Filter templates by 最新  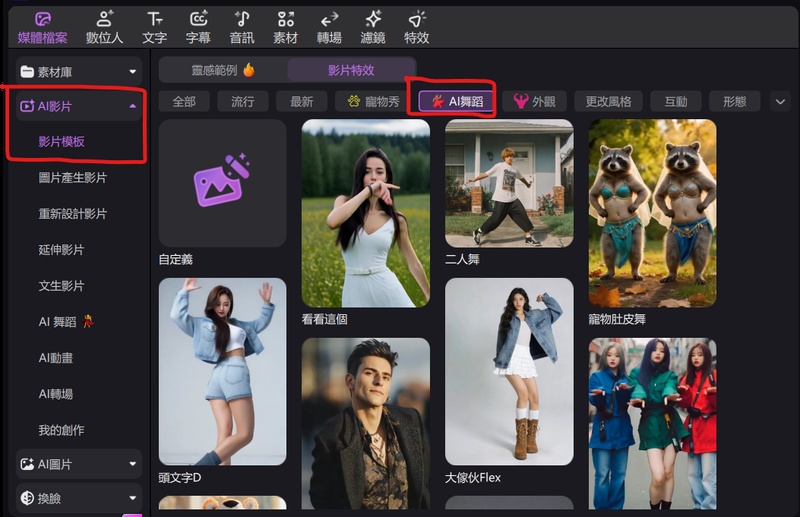click(x=302, y=102)
